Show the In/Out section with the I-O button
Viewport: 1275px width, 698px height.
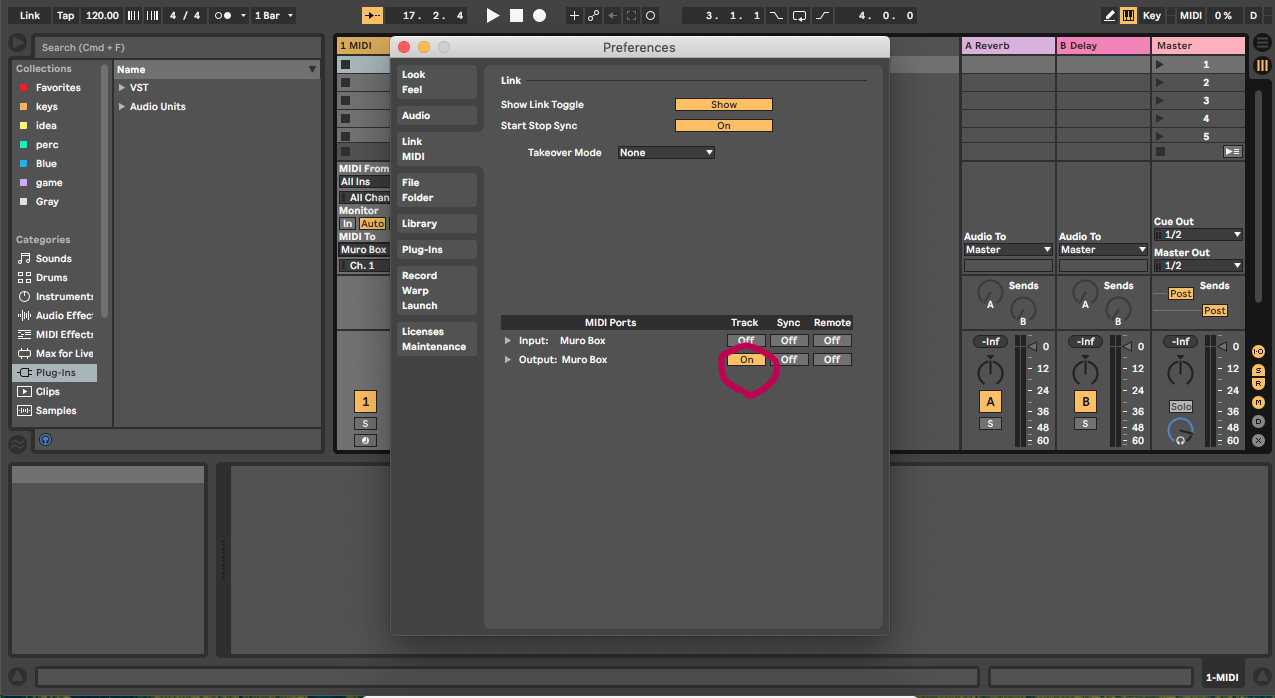1259,351
